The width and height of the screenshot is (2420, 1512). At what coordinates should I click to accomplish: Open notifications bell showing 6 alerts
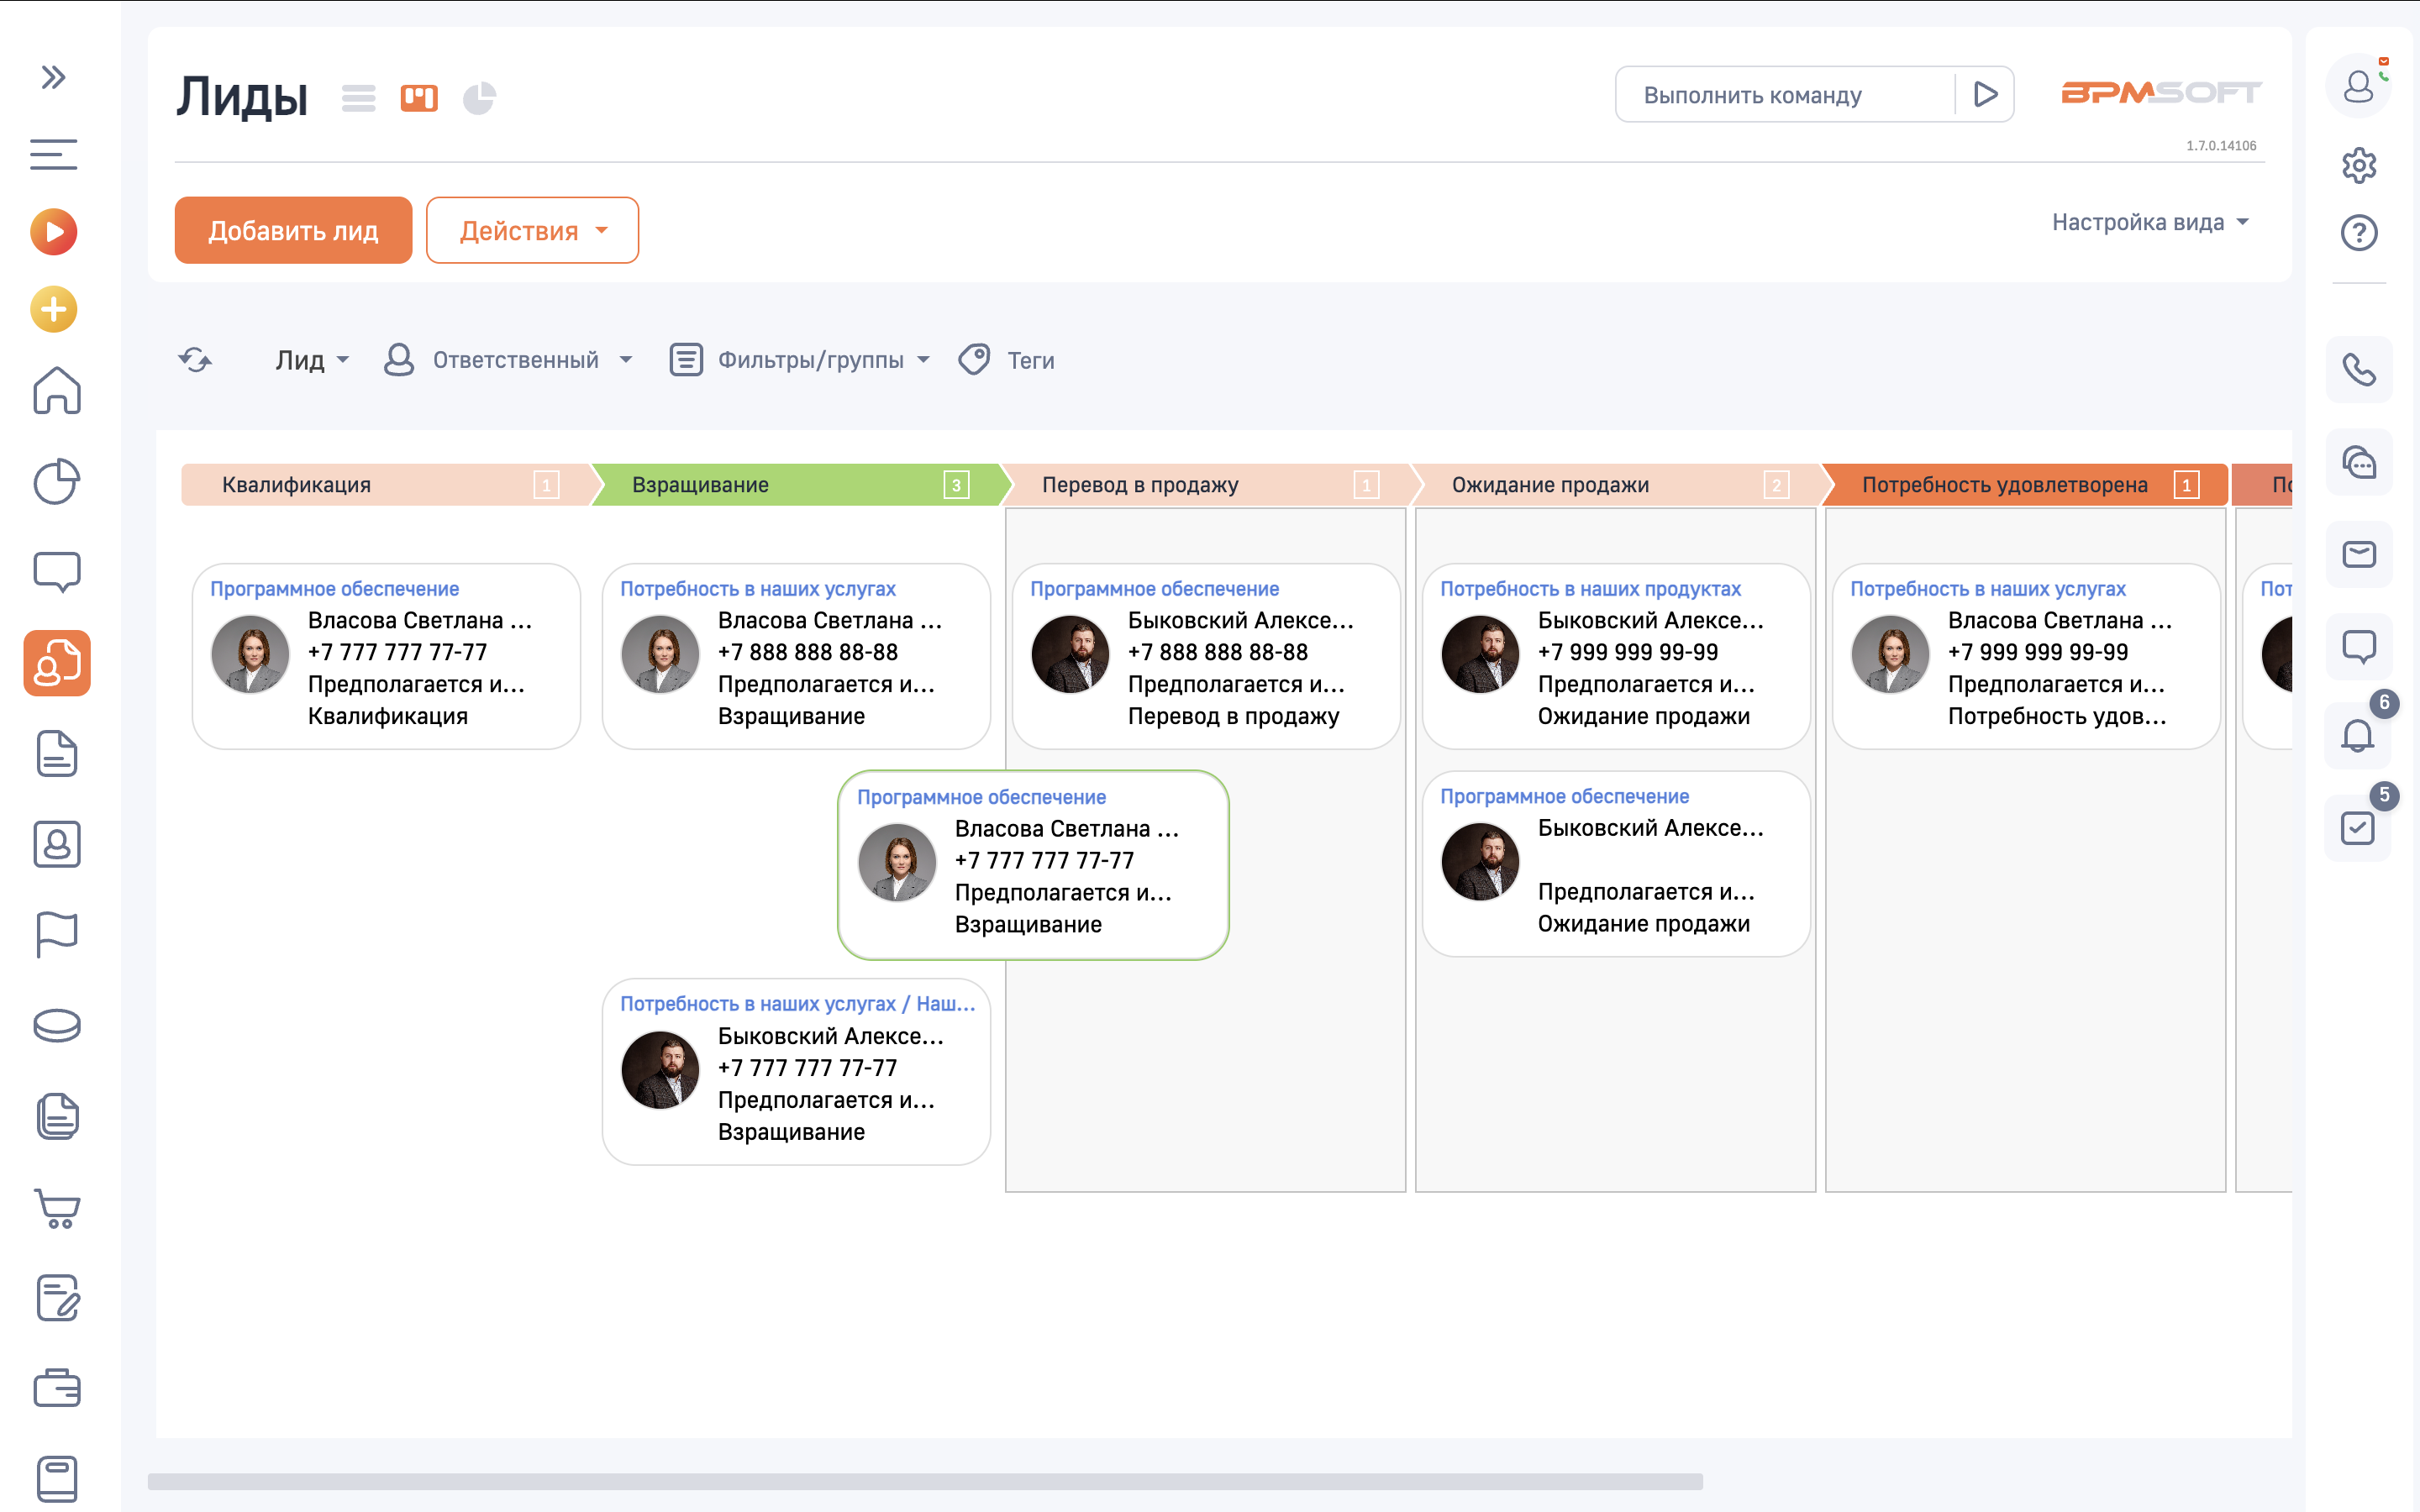coord(2358,737)
